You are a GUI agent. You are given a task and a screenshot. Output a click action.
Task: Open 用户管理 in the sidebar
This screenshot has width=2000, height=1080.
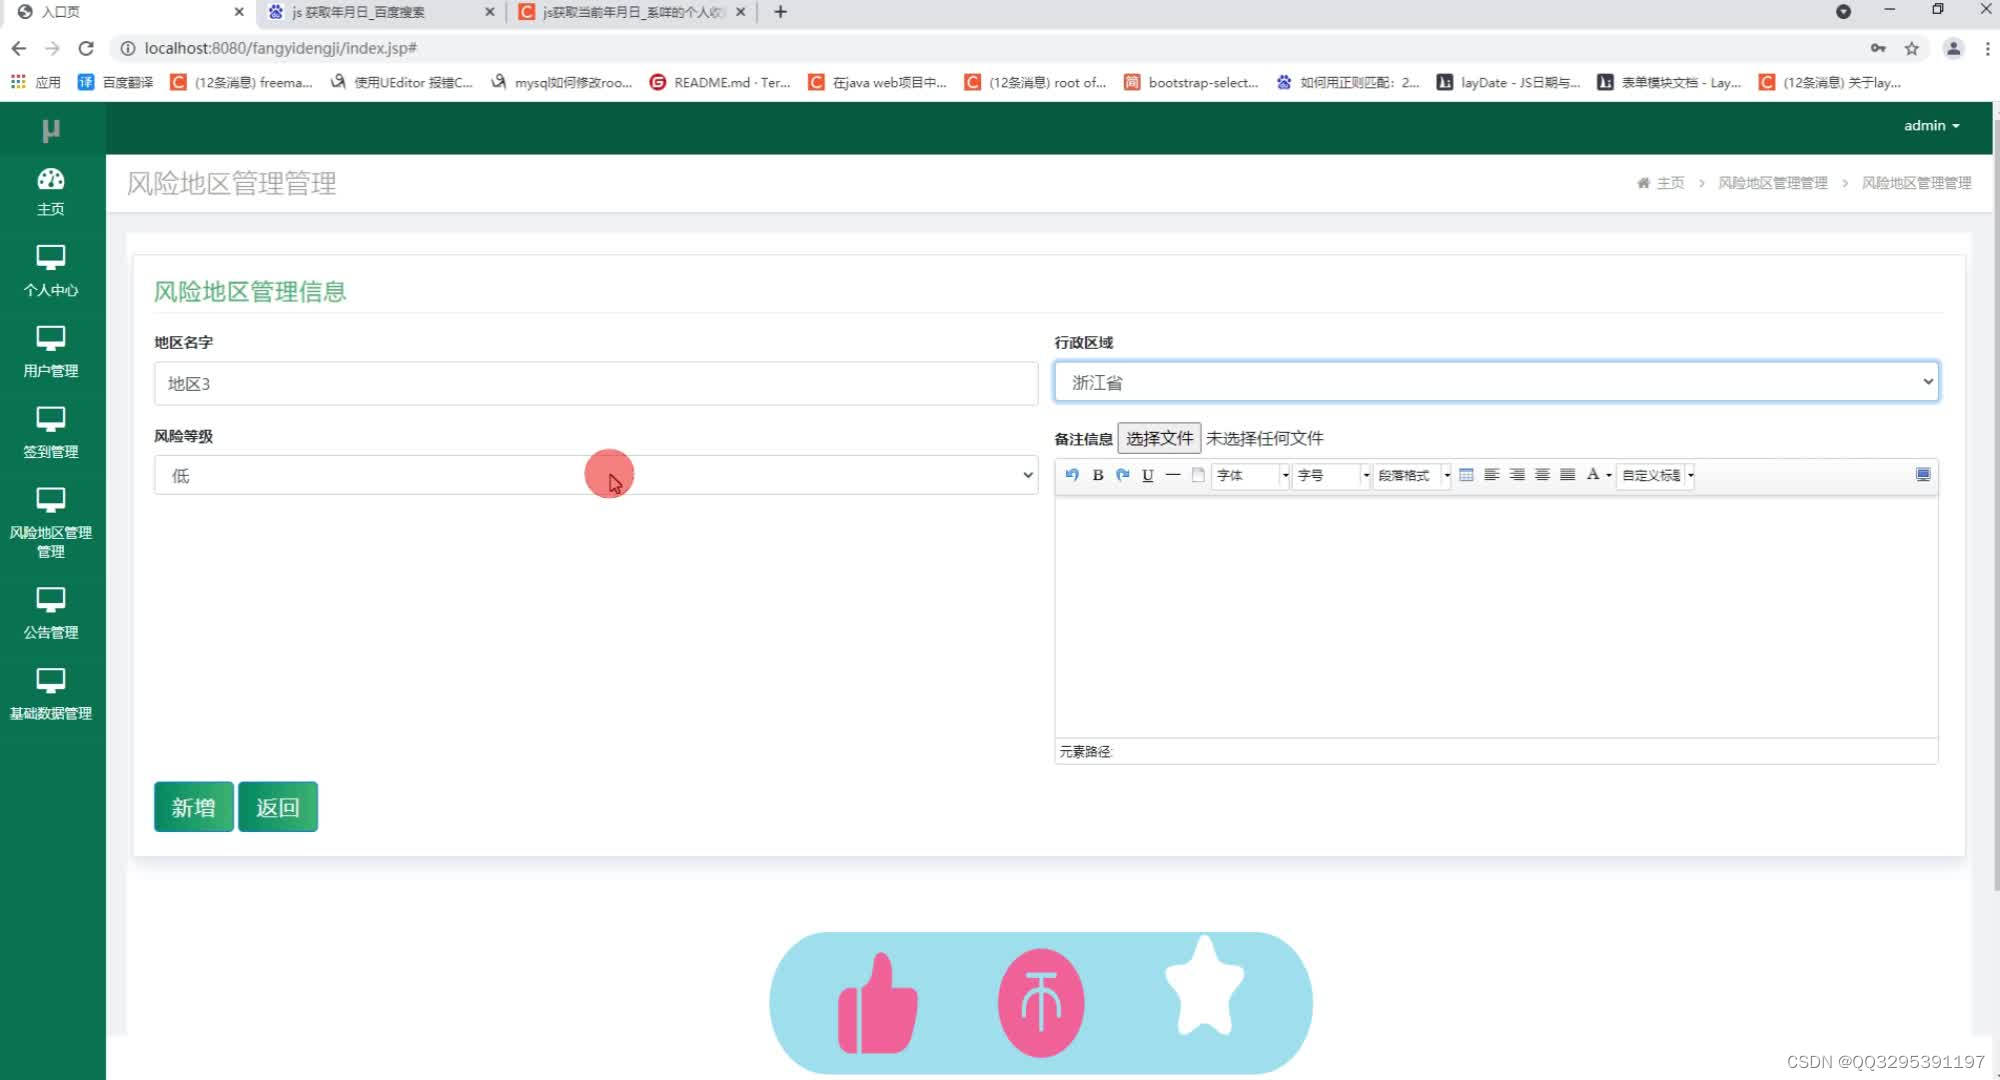pyautogui.click(x=51, y=352)
